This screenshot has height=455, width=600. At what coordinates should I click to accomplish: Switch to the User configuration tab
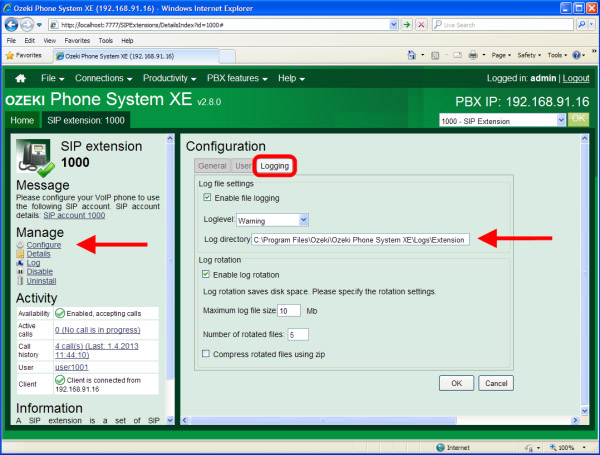[x=243, y=166]
